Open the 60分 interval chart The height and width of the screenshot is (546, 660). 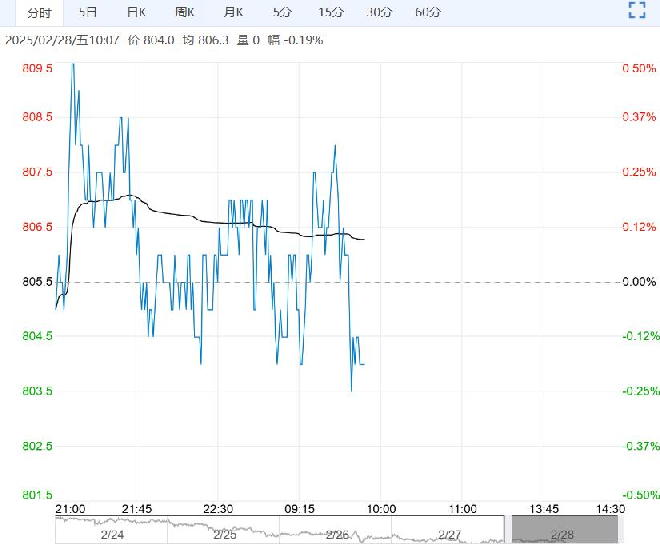click(x=428, y=13)
